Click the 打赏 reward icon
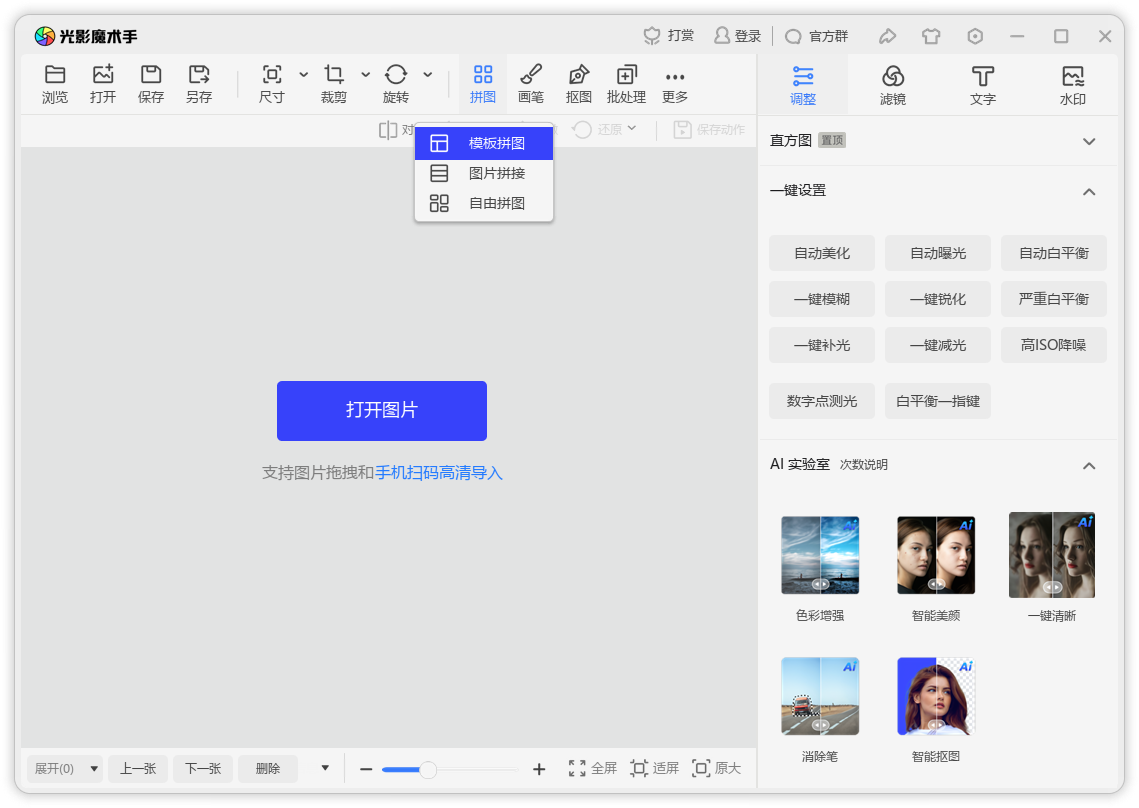 (x=669, y=35)
